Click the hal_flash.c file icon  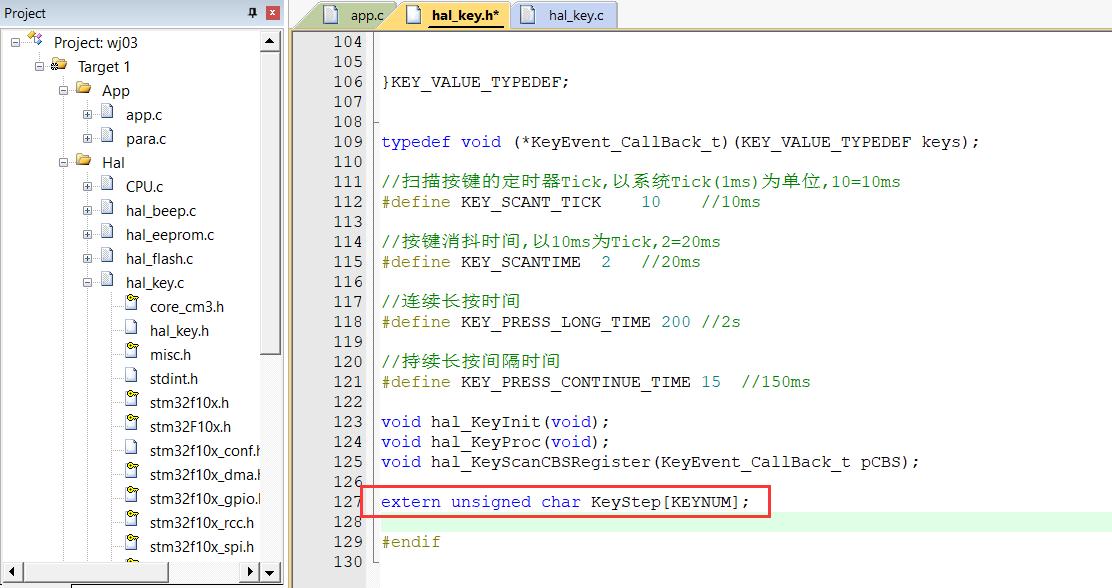[x=107, y=256]
